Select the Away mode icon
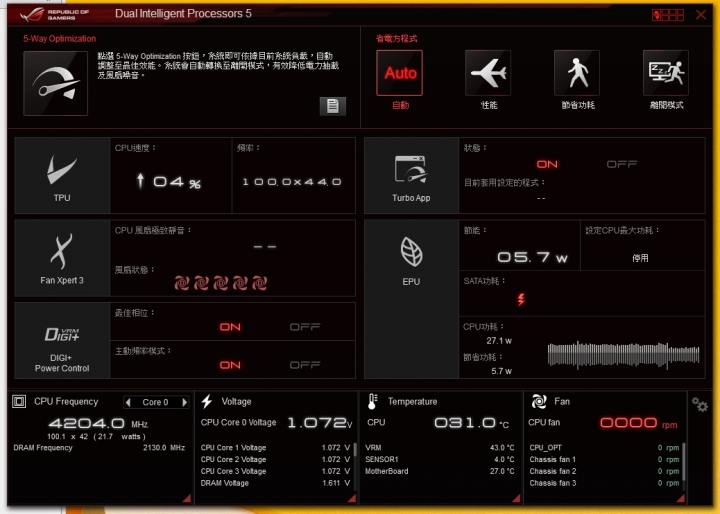 click(x=666, y=73)
